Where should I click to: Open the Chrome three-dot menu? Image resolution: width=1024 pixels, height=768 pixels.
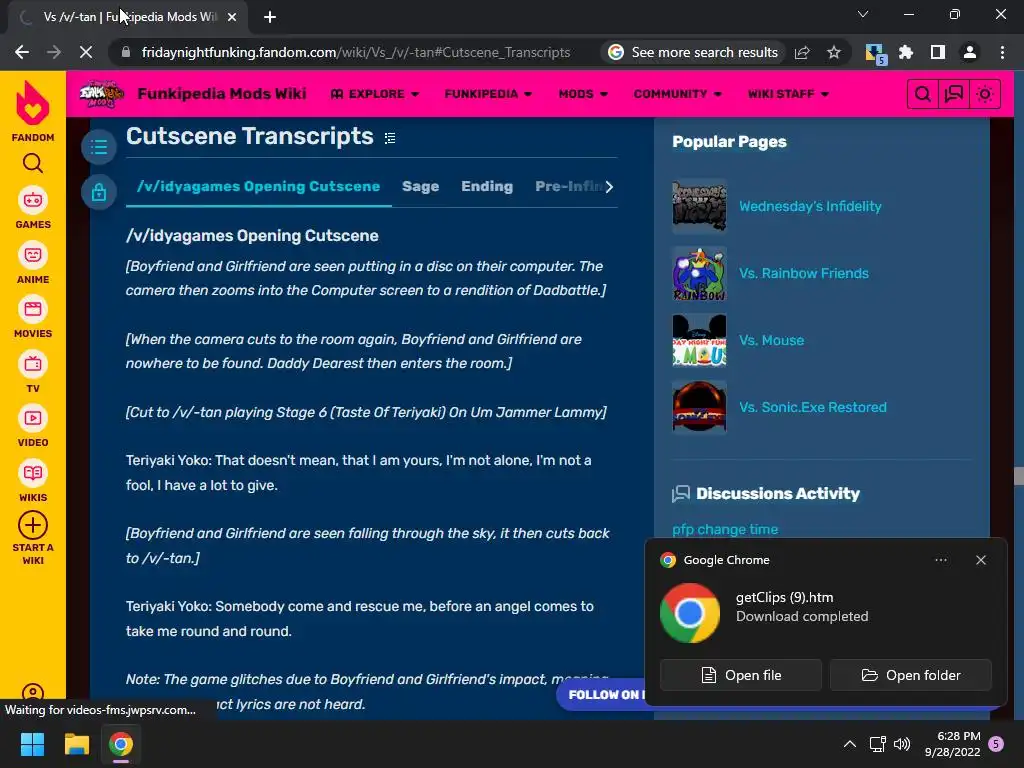[x=1002, y=52]
